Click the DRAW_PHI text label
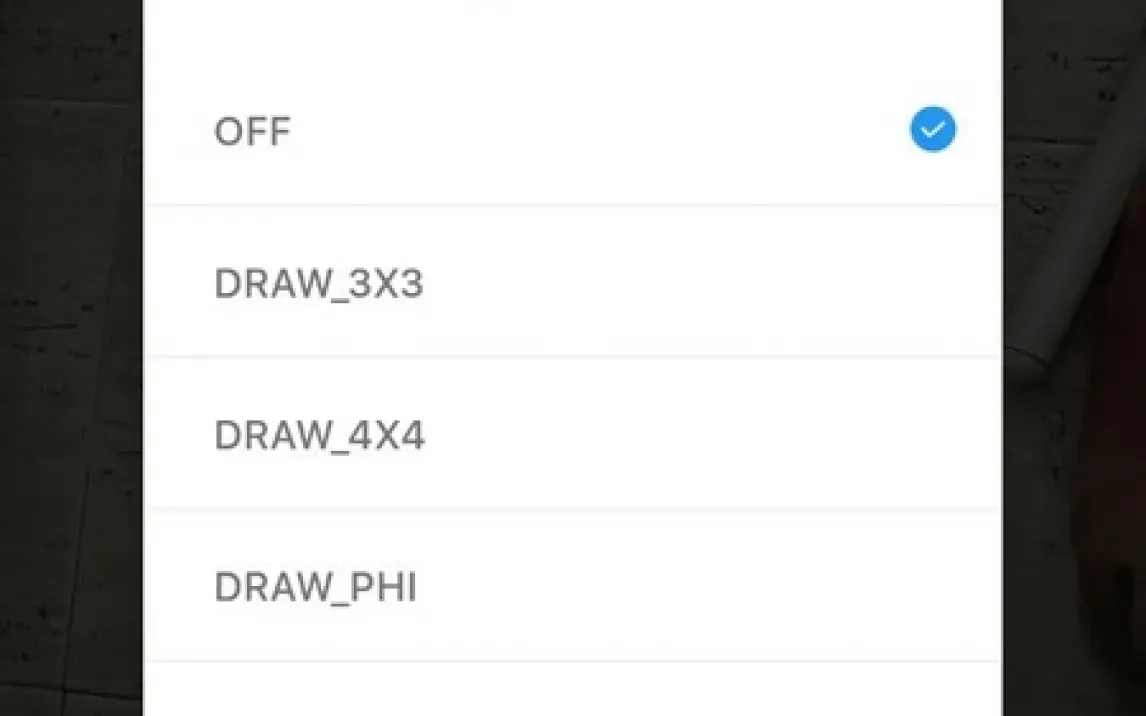 316,587
